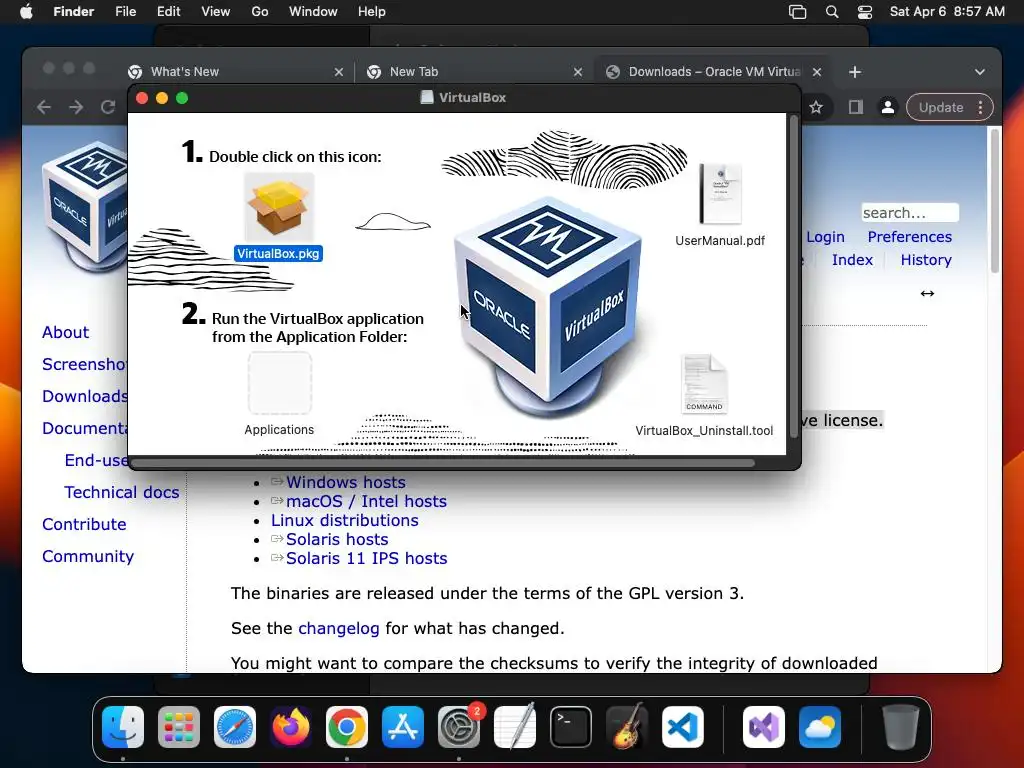Open Finder from the Dock
1024x768 pixels.
tap(123, 727)
